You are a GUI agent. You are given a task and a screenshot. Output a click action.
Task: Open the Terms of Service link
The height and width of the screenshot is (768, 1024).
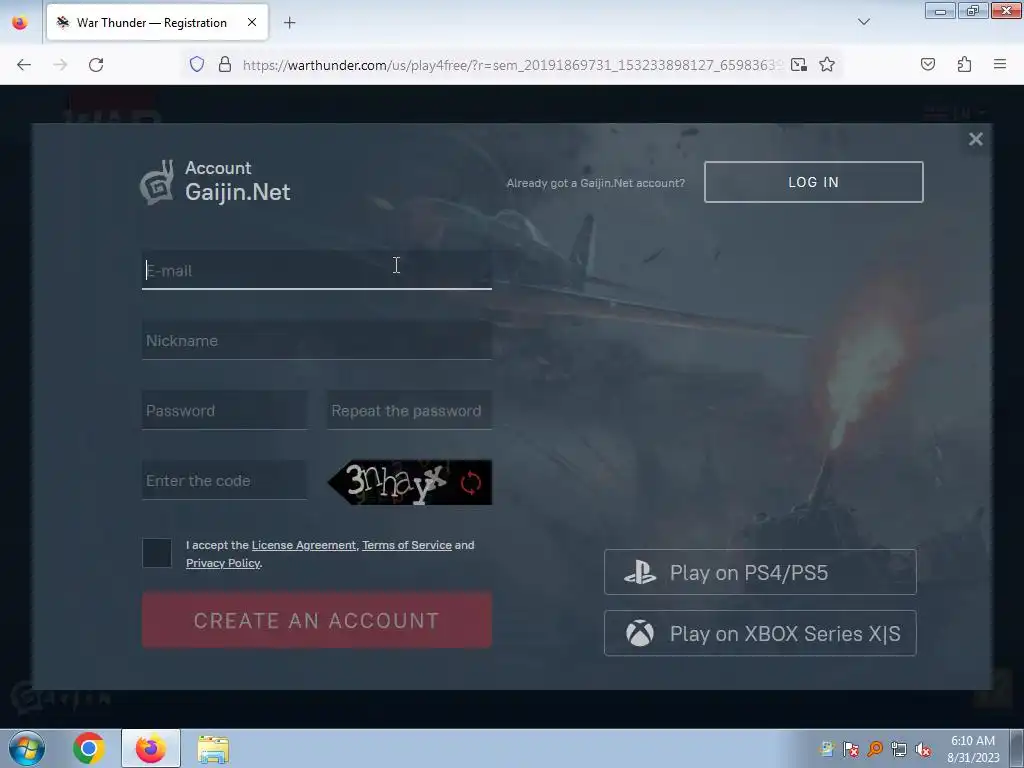(407, 545)
